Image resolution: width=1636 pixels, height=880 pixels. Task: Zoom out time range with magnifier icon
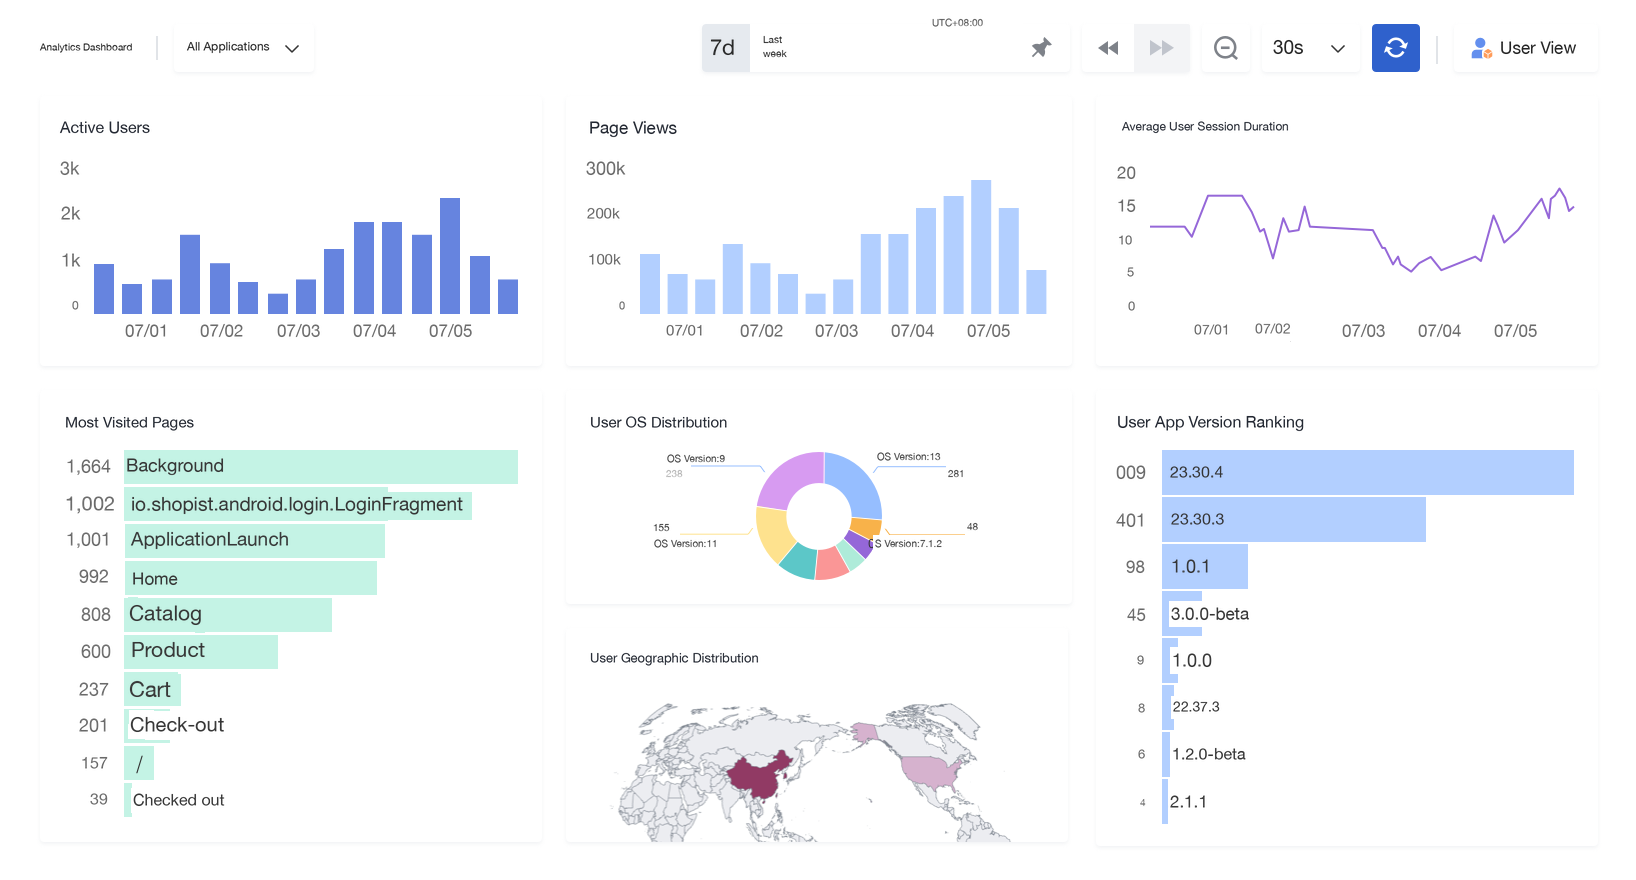point(1226,48)
